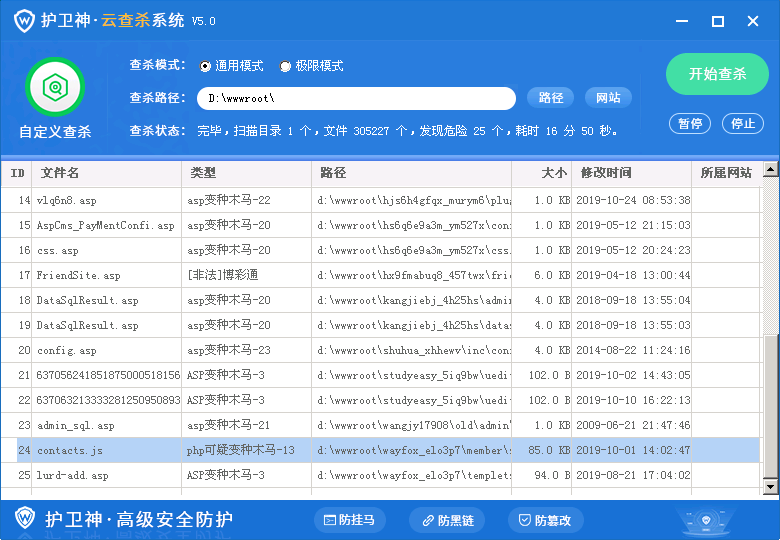Minimize the scanner window
Screen dimensions: 780x540
[682, 21]
